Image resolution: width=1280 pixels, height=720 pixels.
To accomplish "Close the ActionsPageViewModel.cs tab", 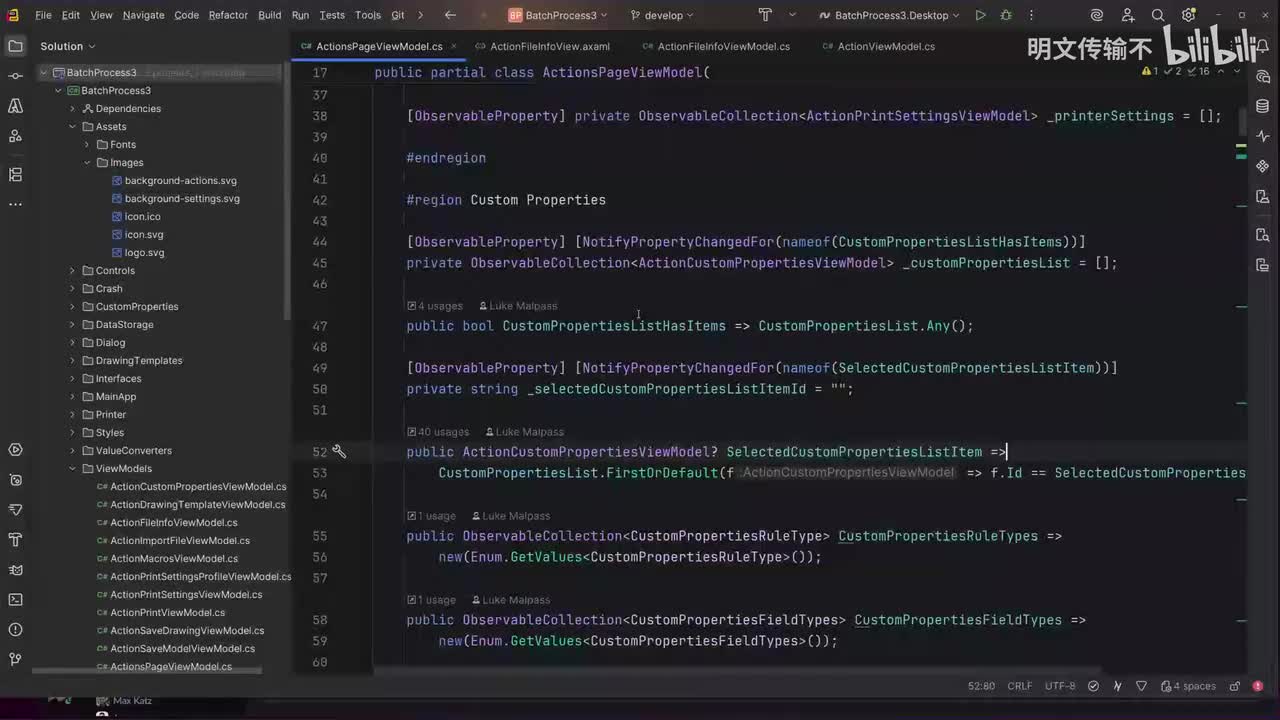I will pos(453,46).
